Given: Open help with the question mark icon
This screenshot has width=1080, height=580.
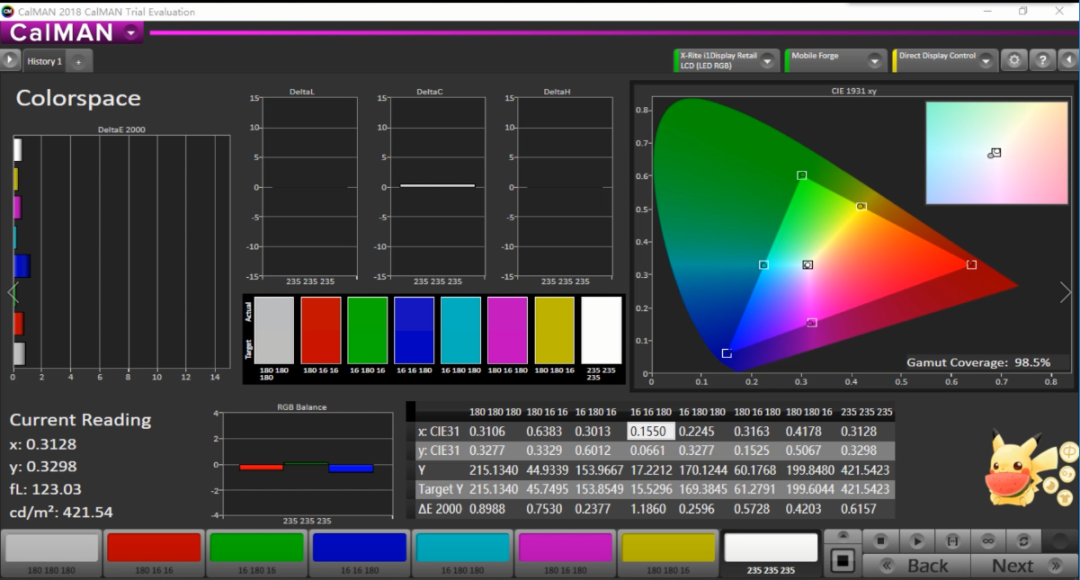Looking at the screenshot, I should pos(1042,60).
